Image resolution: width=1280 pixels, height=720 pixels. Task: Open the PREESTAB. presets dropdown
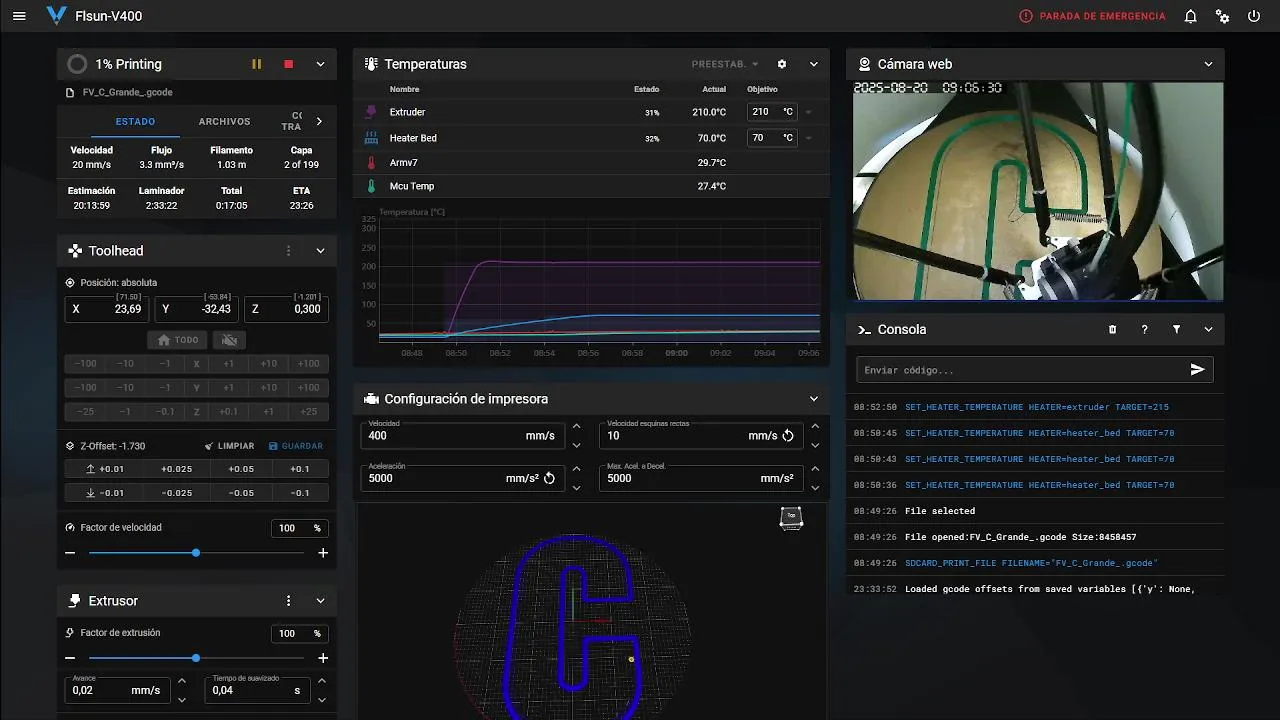725,64
